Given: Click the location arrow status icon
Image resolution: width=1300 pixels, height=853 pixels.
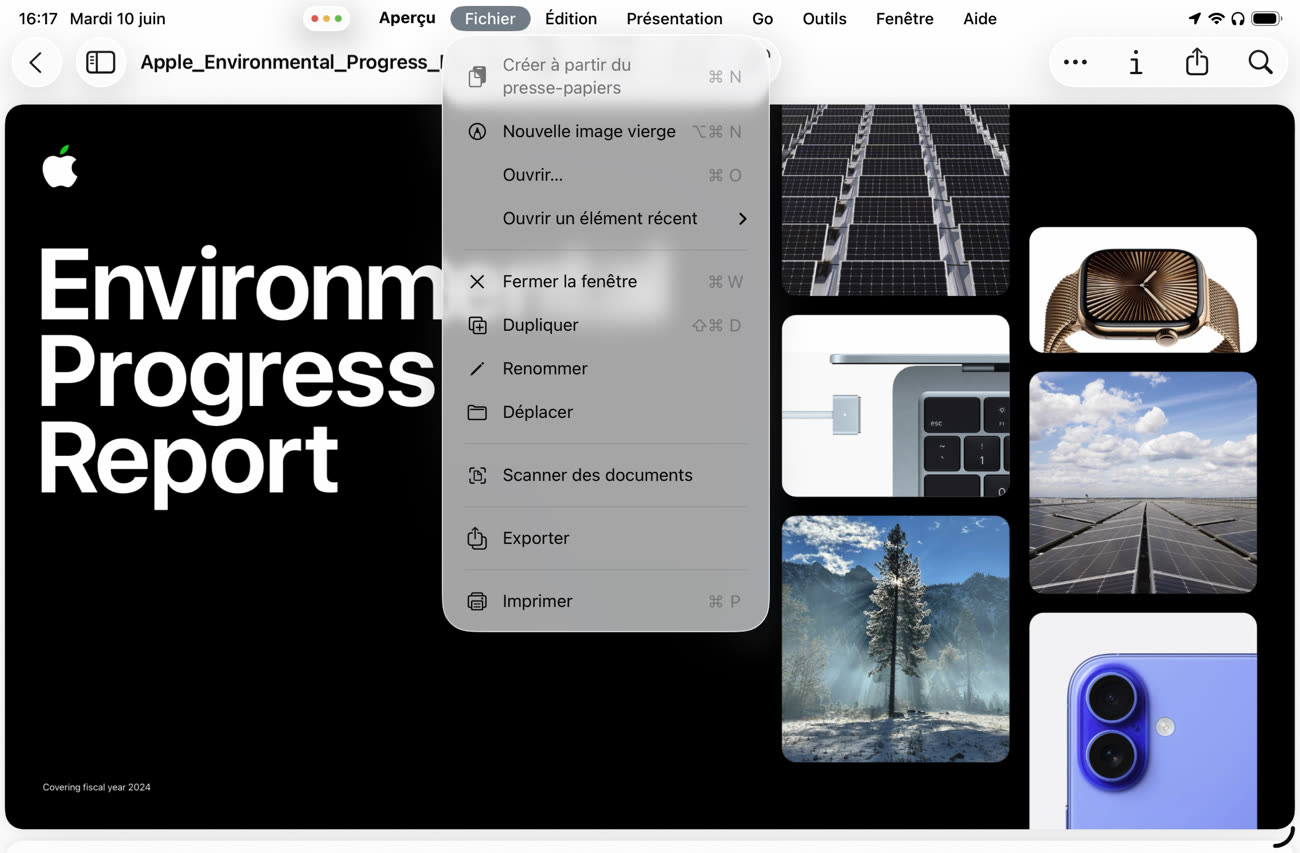Looking at the screenshot, I should [1194, 18].
